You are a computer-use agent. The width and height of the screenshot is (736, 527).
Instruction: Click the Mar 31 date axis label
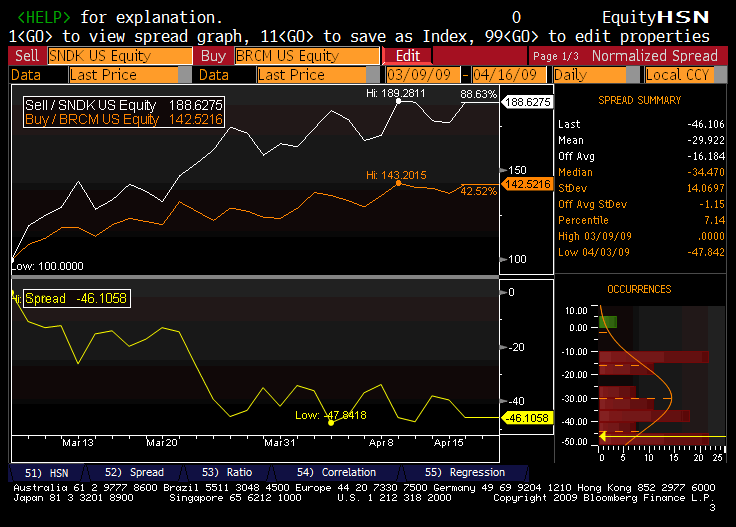tap(279, 443)
